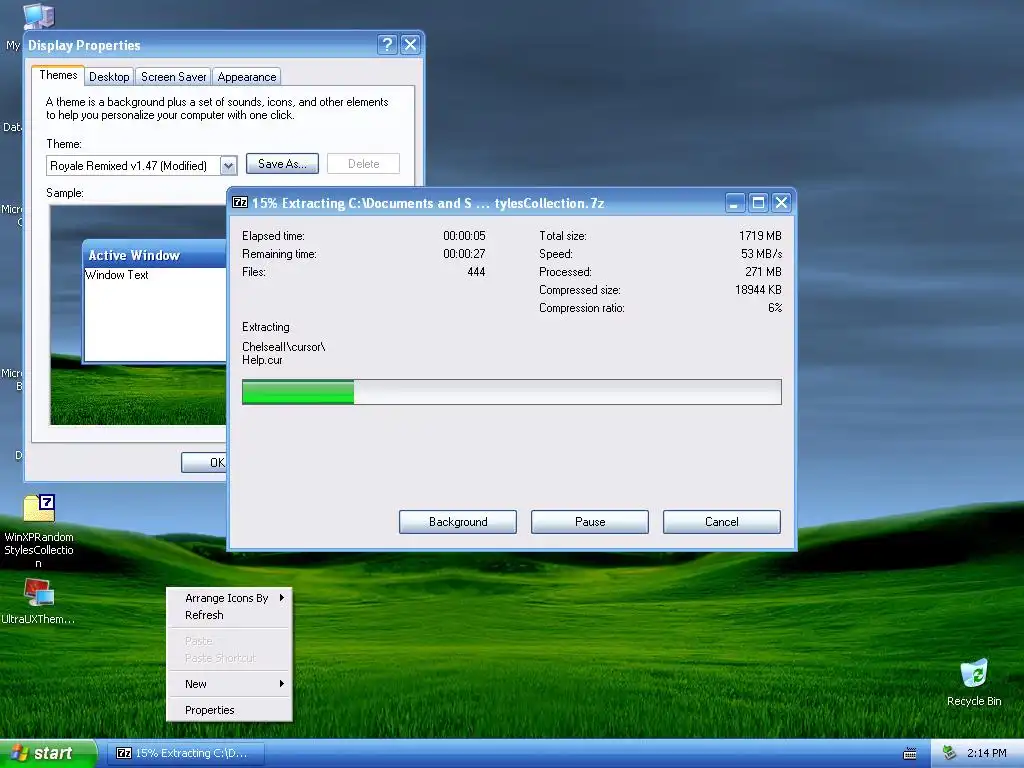Expand the Arrange Icons By submenu
The image size is (1024, 768).
[x=229, y=598]
